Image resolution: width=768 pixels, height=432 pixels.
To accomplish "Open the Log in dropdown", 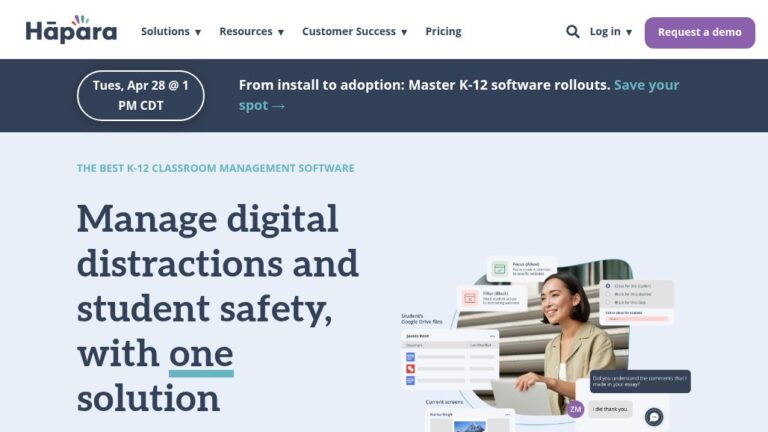I will click(x=611, y=32).
